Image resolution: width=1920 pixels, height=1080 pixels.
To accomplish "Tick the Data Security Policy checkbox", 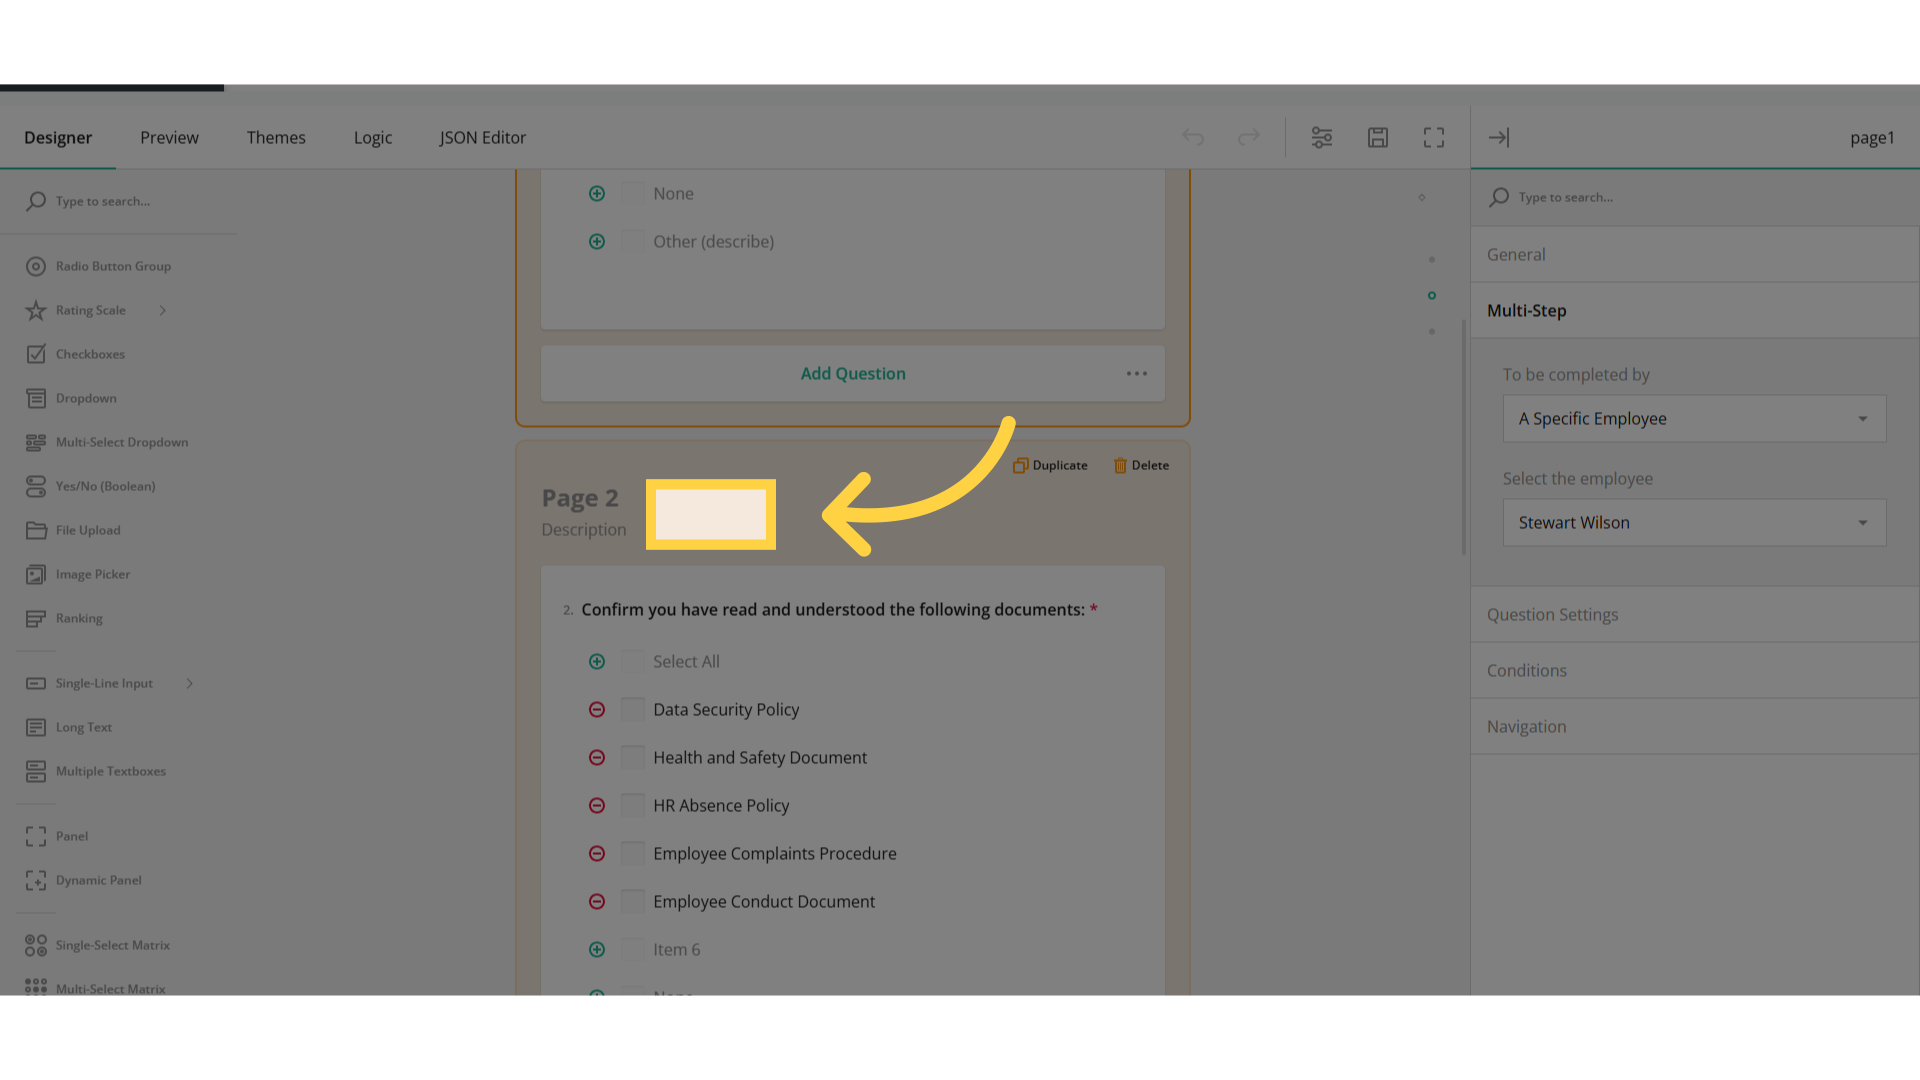I will (633, 709).
